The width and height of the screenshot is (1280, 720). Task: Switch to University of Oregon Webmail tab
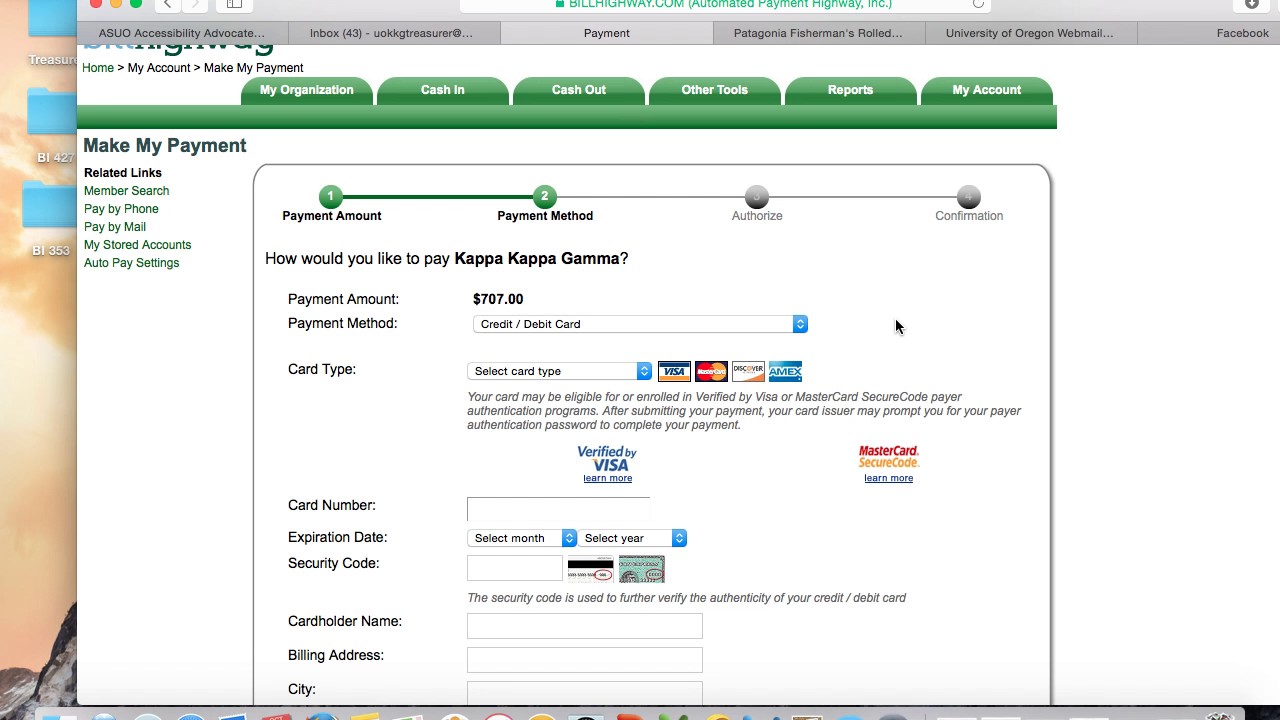(1029, 33)
